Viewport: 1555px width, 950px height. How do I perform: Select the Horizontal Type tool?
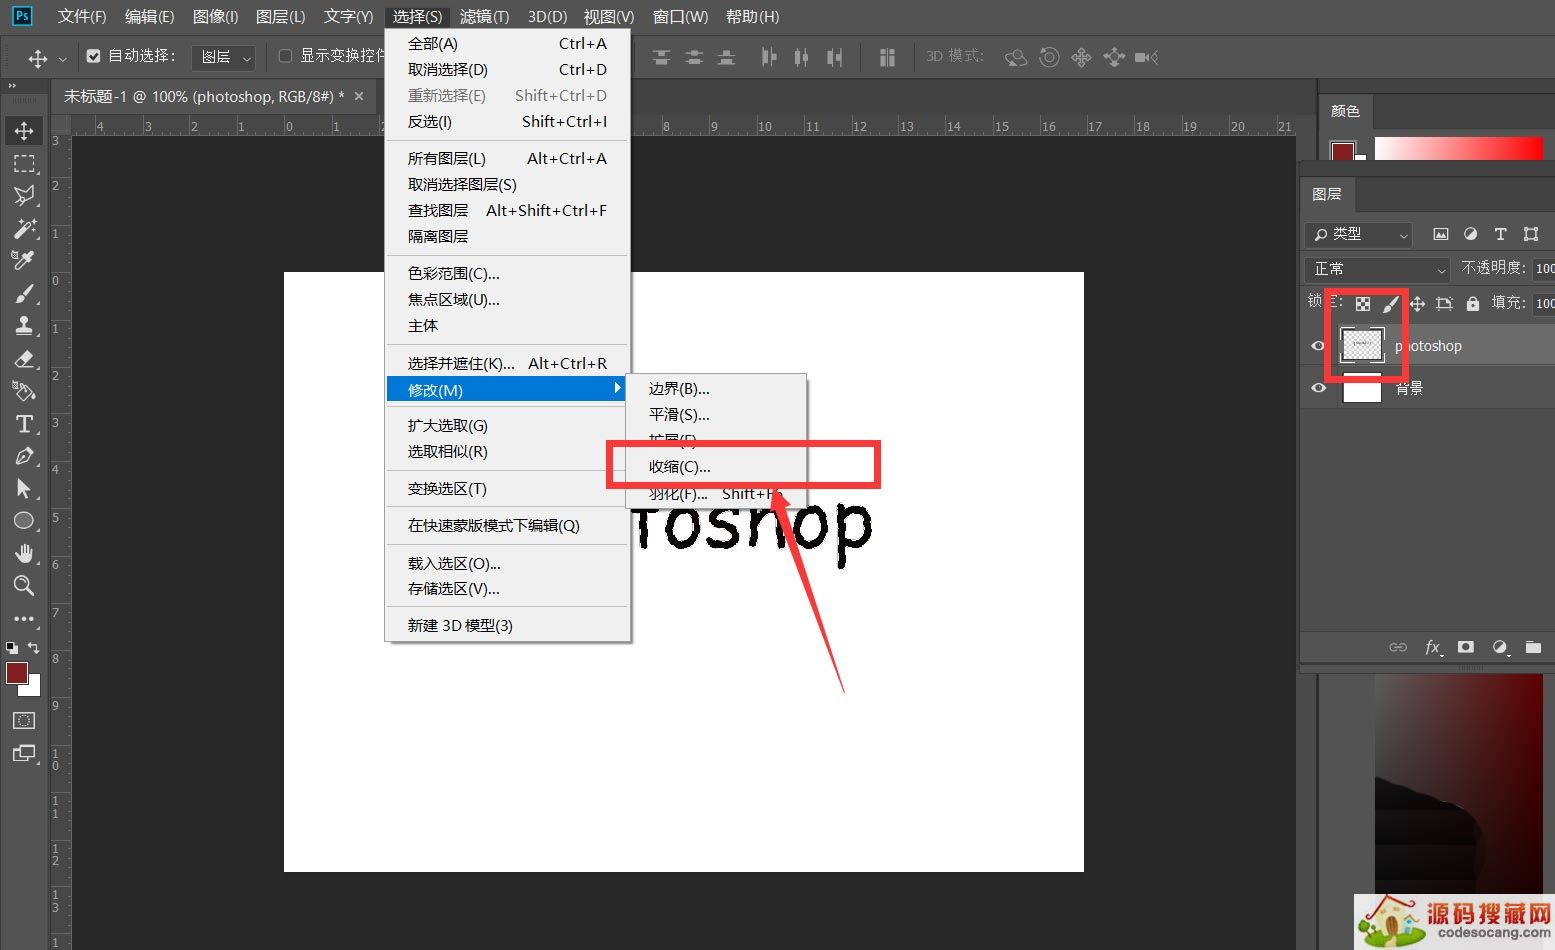(24, 424)
